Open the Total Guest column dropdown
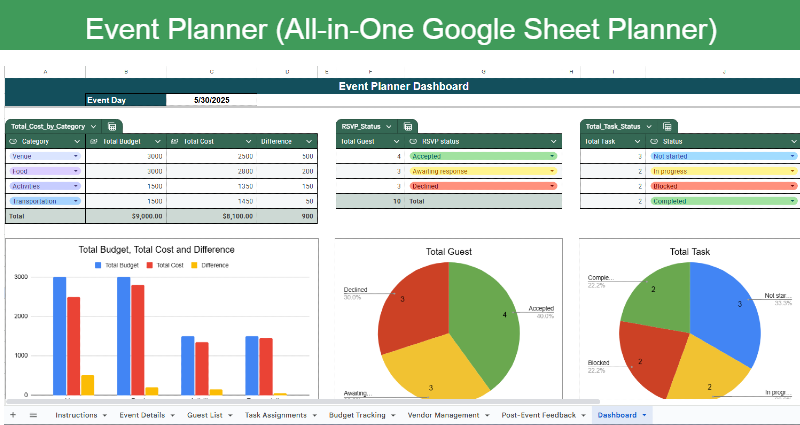 pos(396,141)
